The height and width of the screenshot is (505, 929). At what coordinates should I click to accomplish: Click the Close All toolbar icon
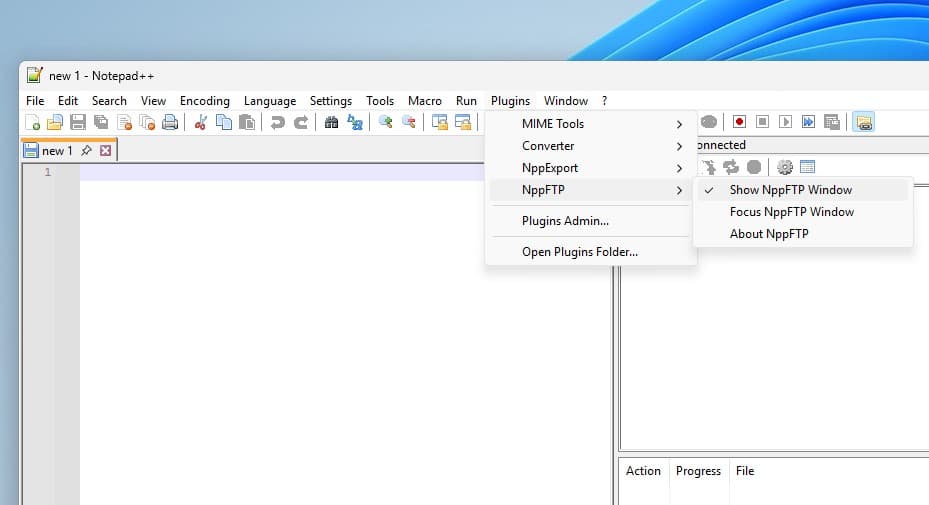(x=147, y=122)
